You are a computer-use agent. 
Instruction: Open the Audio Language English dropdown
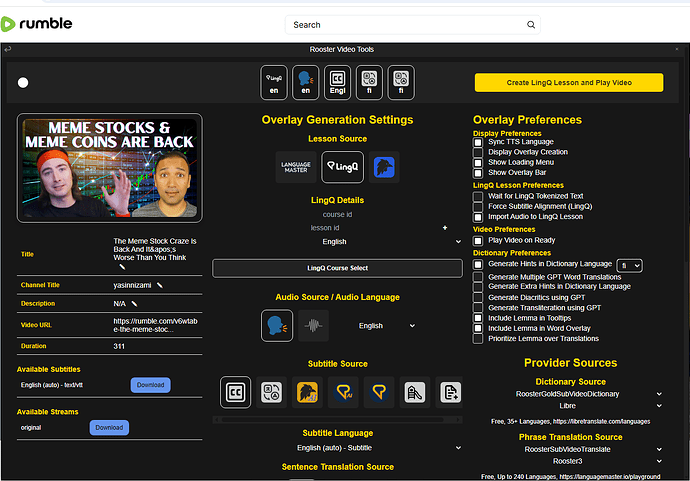[x=387, y=326]
